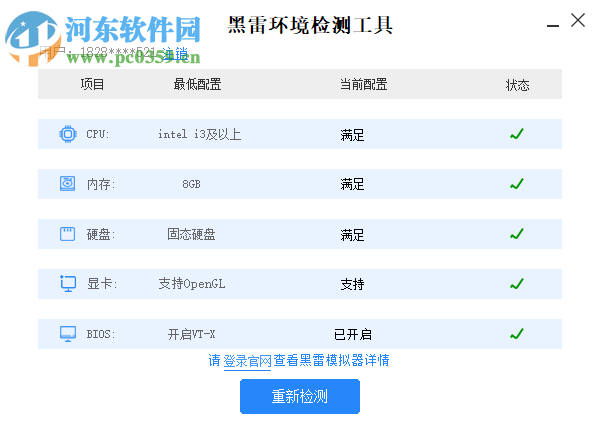Viewport: 600px width, 434px height.
Task: Click the 'CPU:' row label
Action: tap(98, 134)
